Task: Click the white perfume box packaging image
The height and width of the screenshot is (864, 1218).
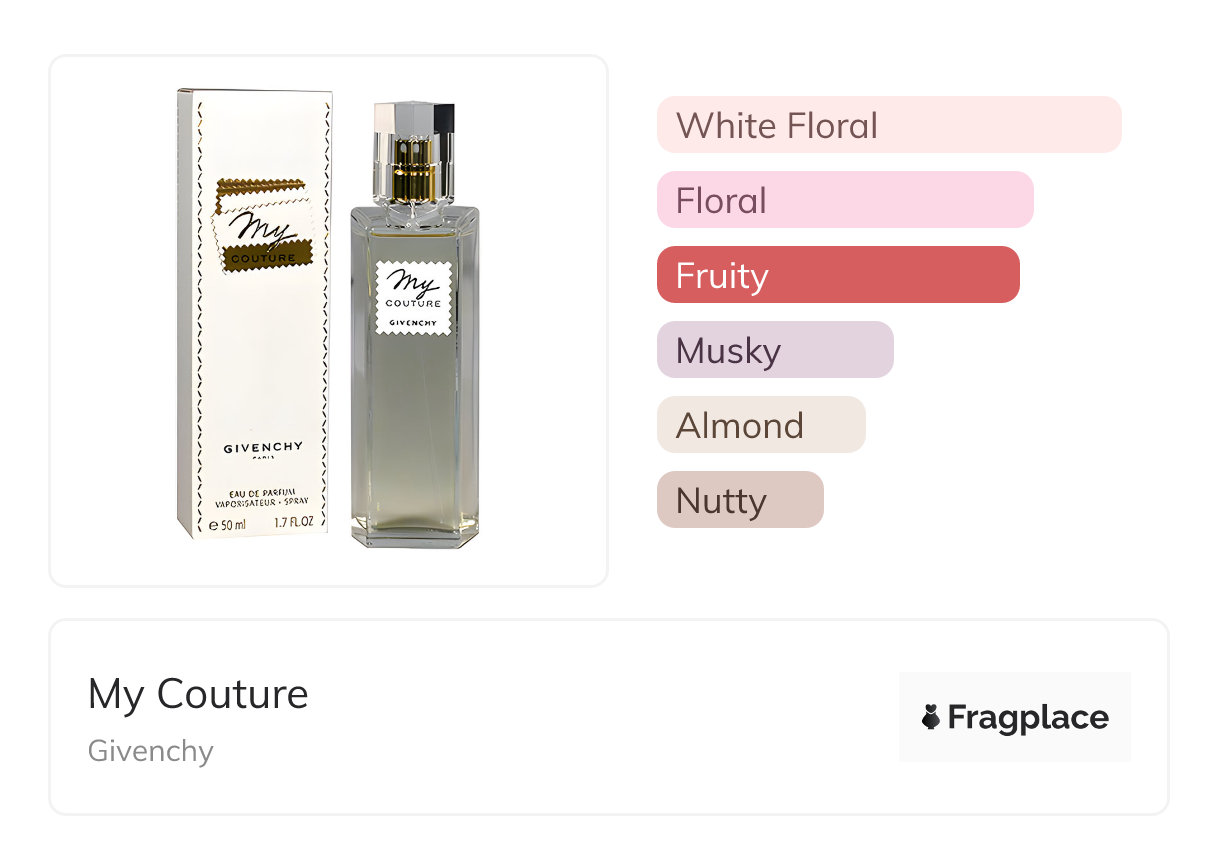Action: pos(255,314)
